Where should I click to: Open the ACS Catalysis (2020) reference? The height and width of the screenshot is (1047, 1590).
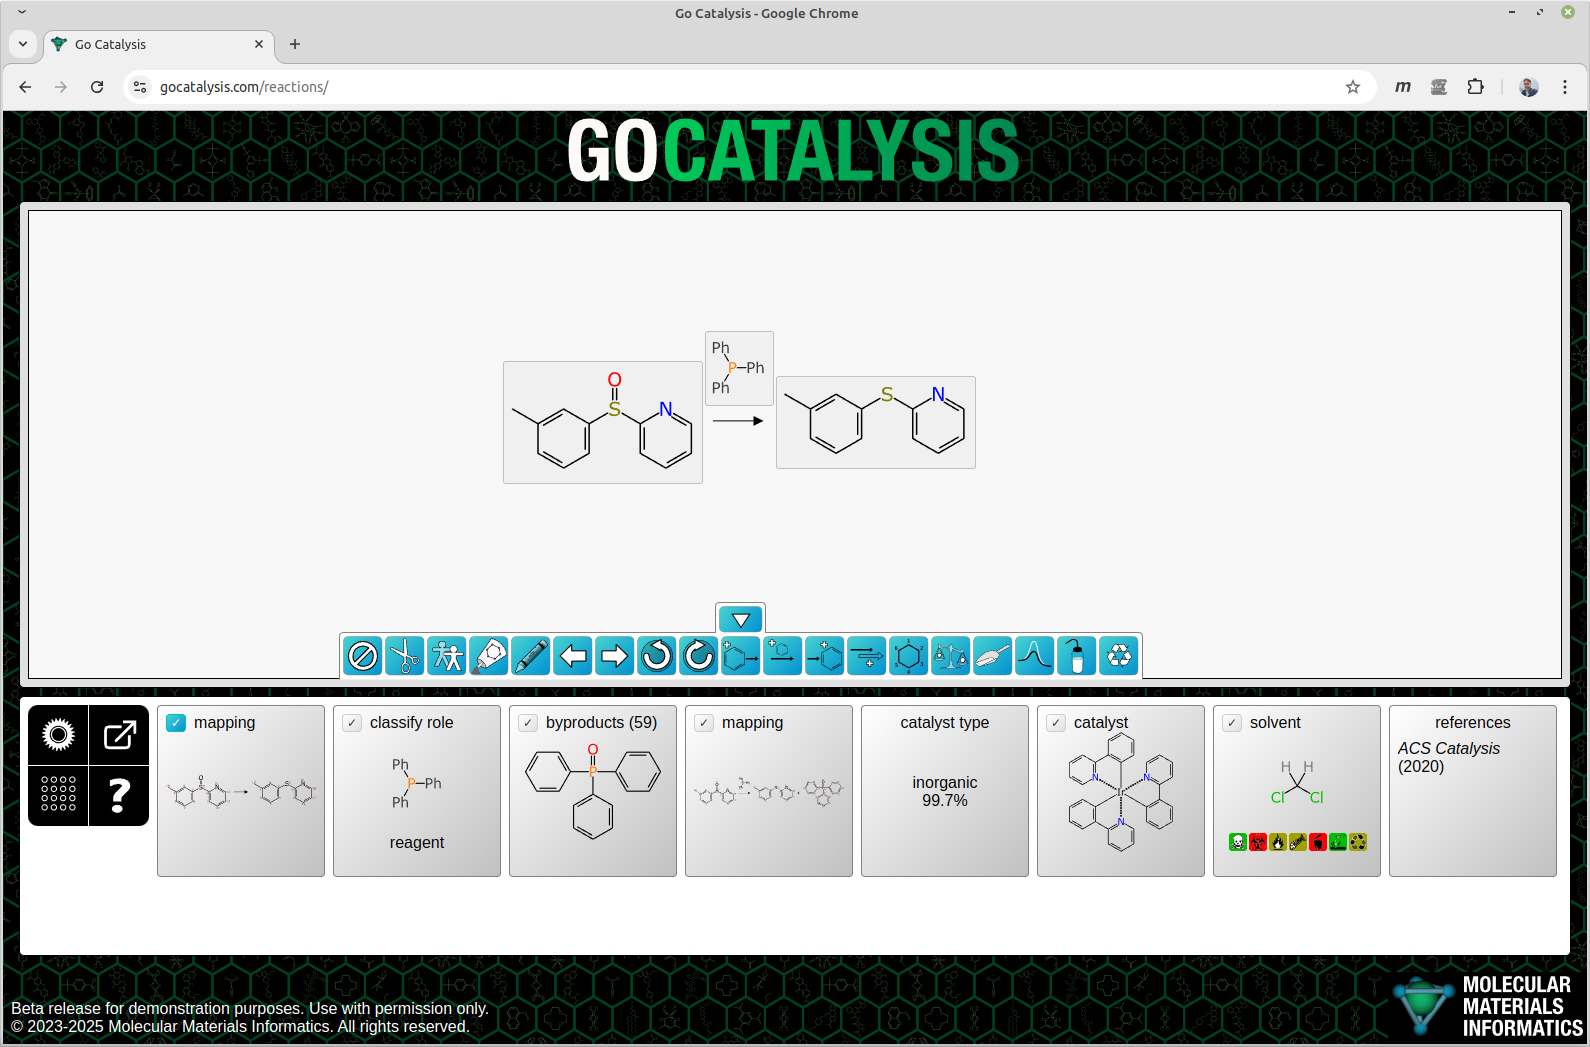tap(1448, 757)
